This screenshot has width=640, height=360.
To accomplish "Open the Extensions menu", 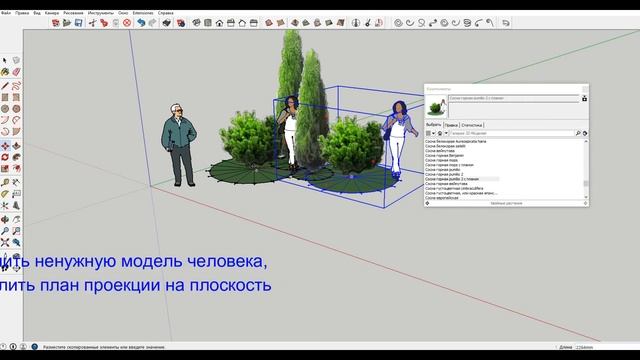I will pos(143,13).
